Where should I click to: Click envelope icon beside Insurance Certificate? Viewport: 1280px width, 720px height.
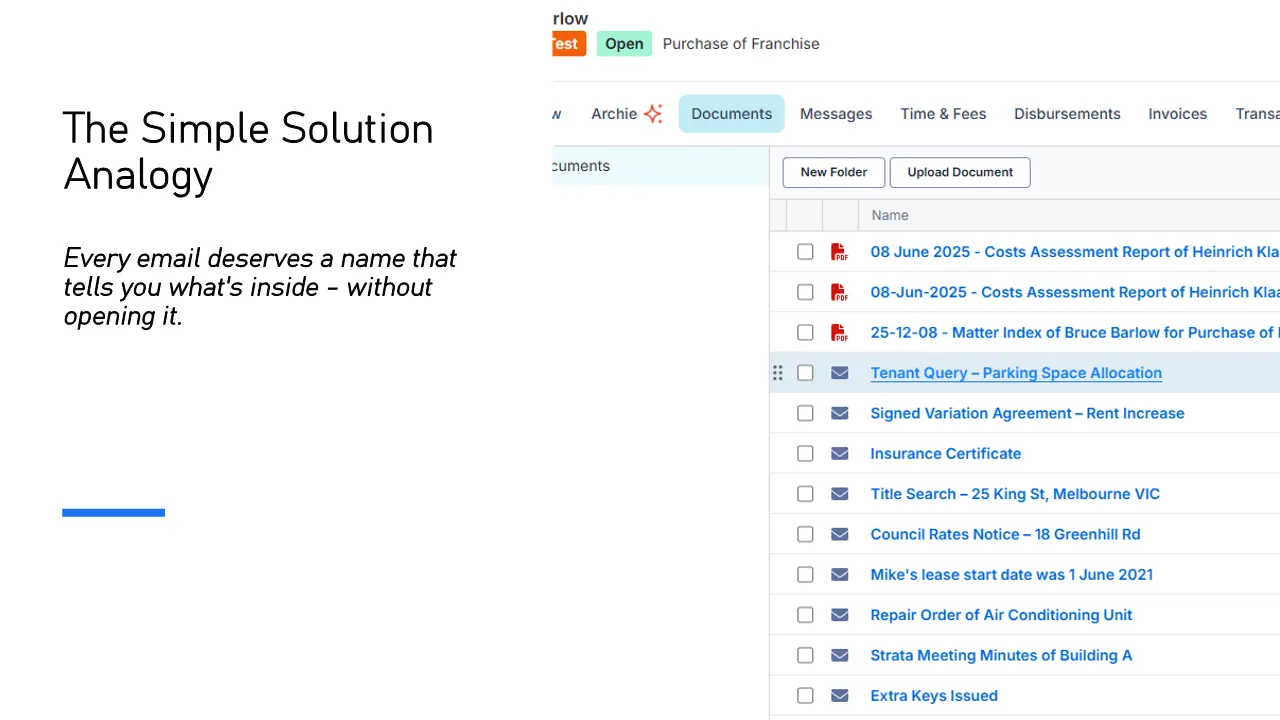840,454
